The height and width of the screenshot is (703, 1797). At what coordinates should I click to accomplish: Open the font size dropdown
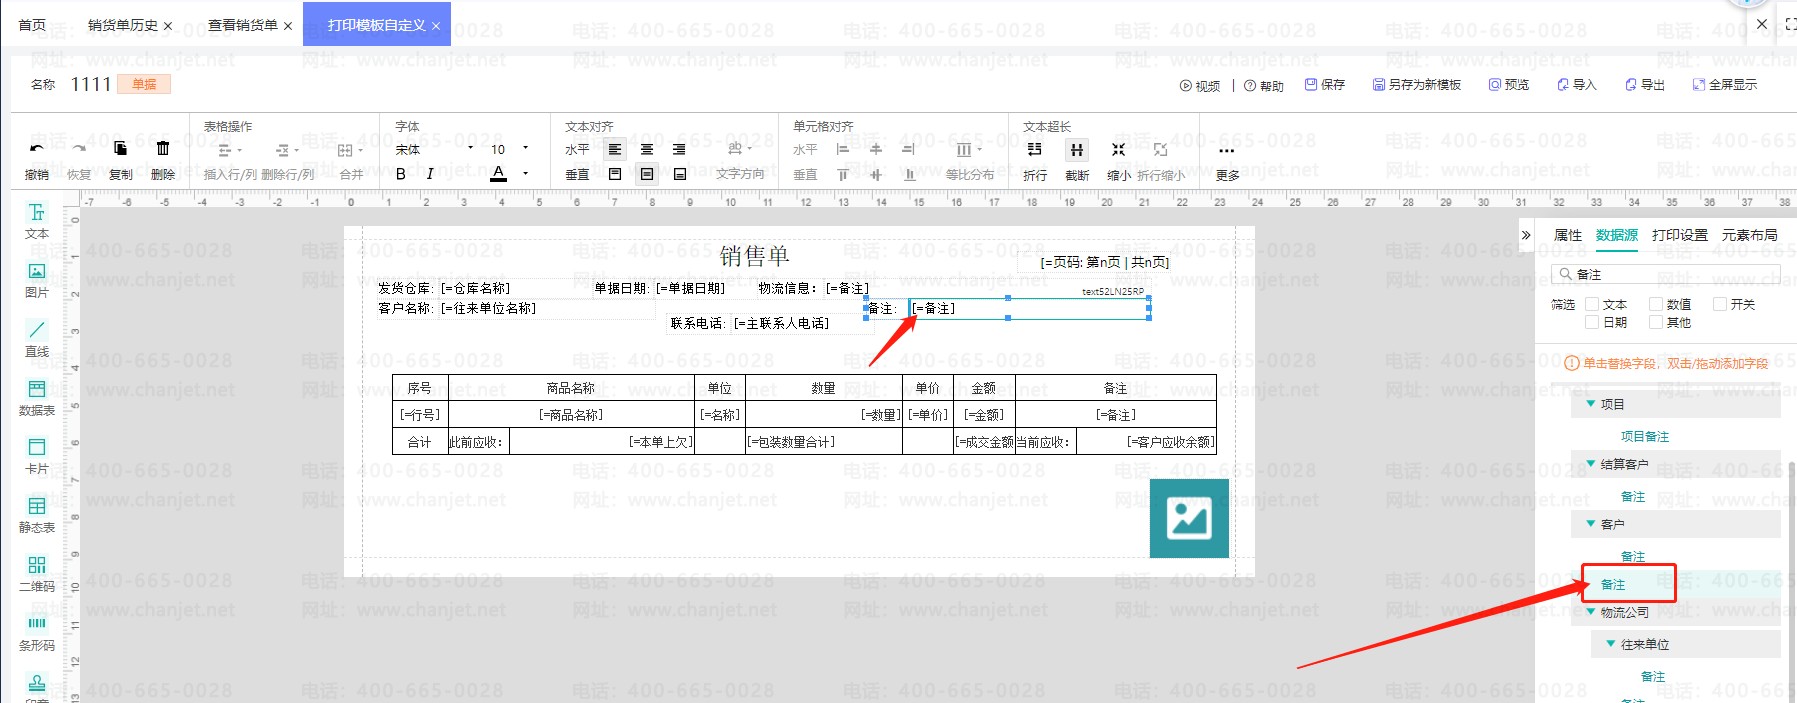[509, 149]
